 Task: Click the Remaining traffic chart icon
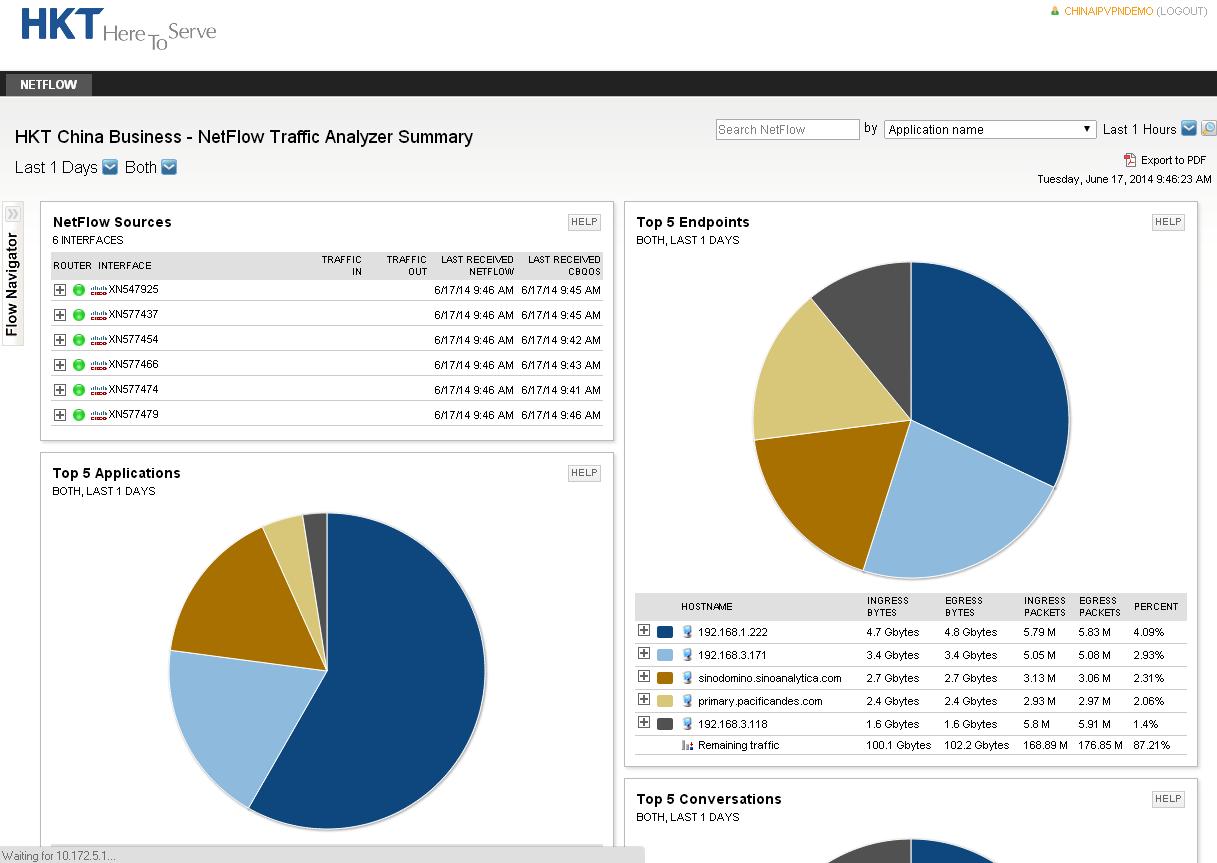(x=687, y=745)
